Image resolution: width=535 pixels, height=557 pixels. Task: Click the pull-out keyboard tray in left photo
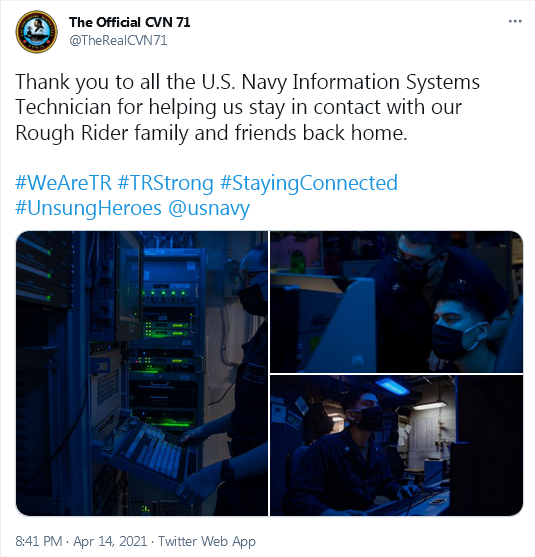(x=153, y=449)
